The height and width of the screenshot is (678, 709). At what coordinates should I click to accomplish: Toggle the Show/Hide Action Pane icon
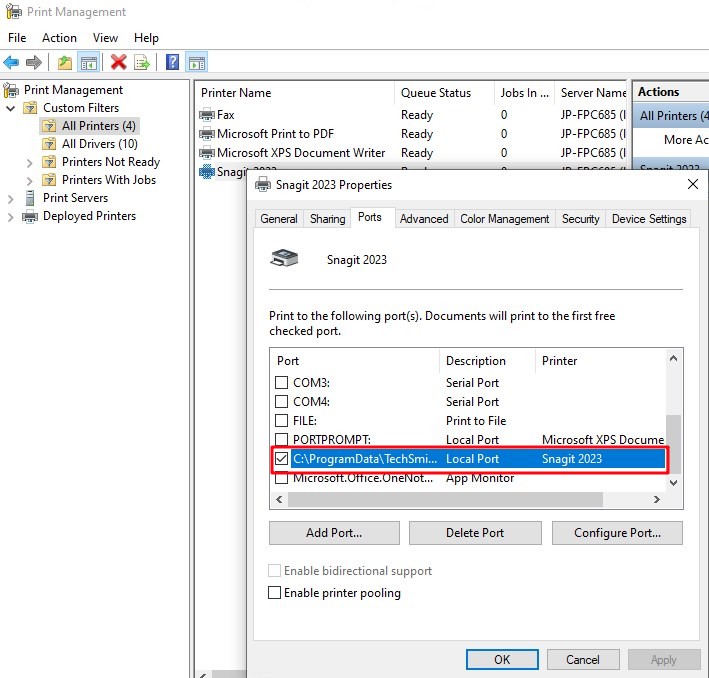197,62
